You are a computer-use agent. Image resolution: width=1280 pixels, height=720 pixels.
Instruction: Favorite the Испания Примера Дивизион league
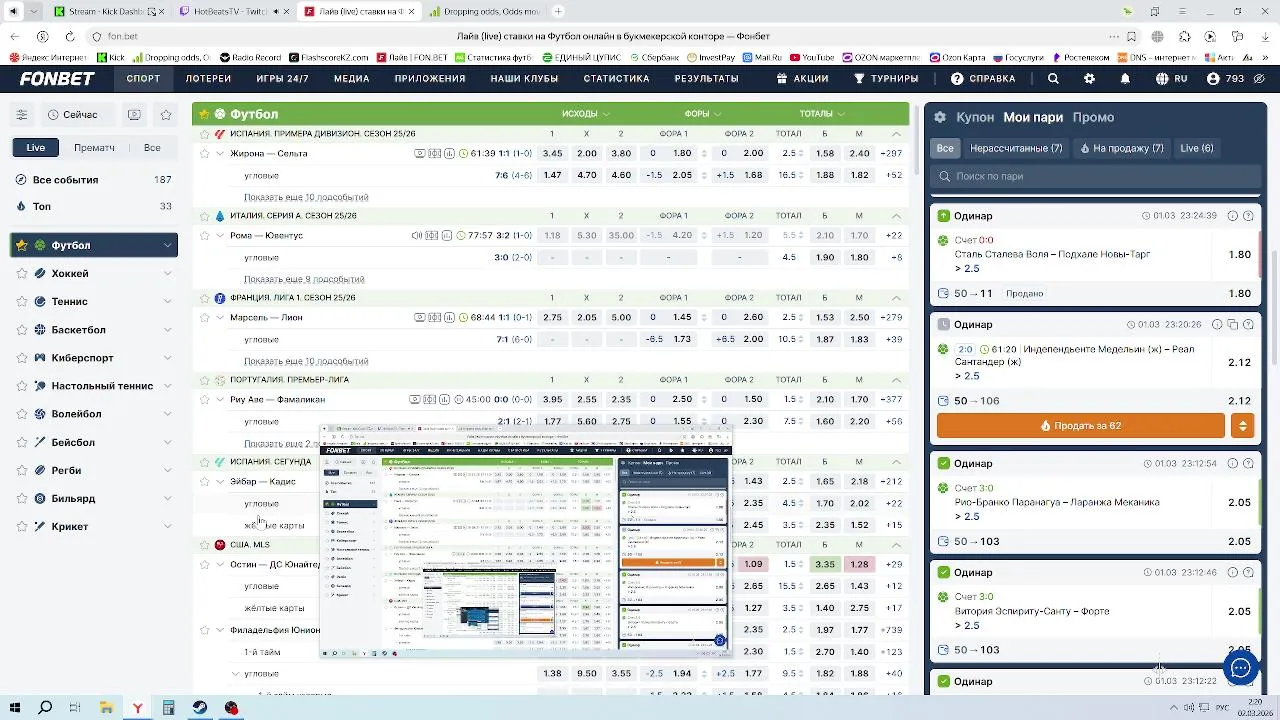click(x=204, y=134)
